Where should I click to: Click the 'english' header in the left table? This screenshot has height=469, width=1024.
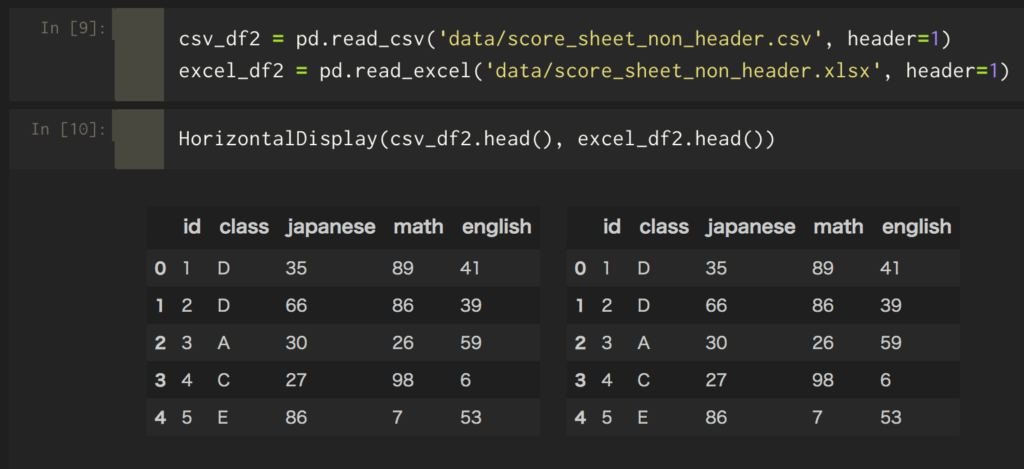click(496, 227)
